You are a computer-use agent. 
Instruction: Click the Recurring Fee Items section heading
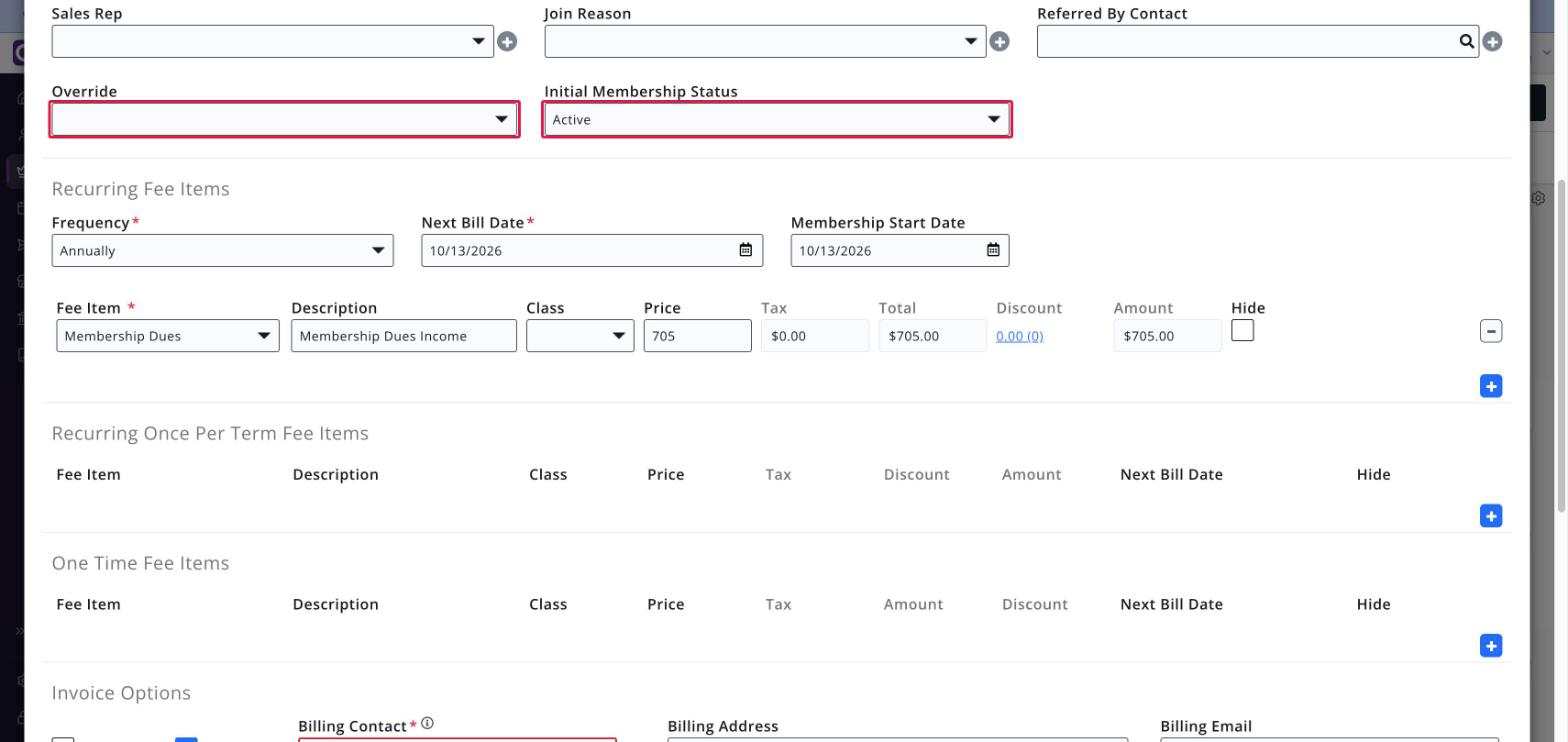pos(141,189)
